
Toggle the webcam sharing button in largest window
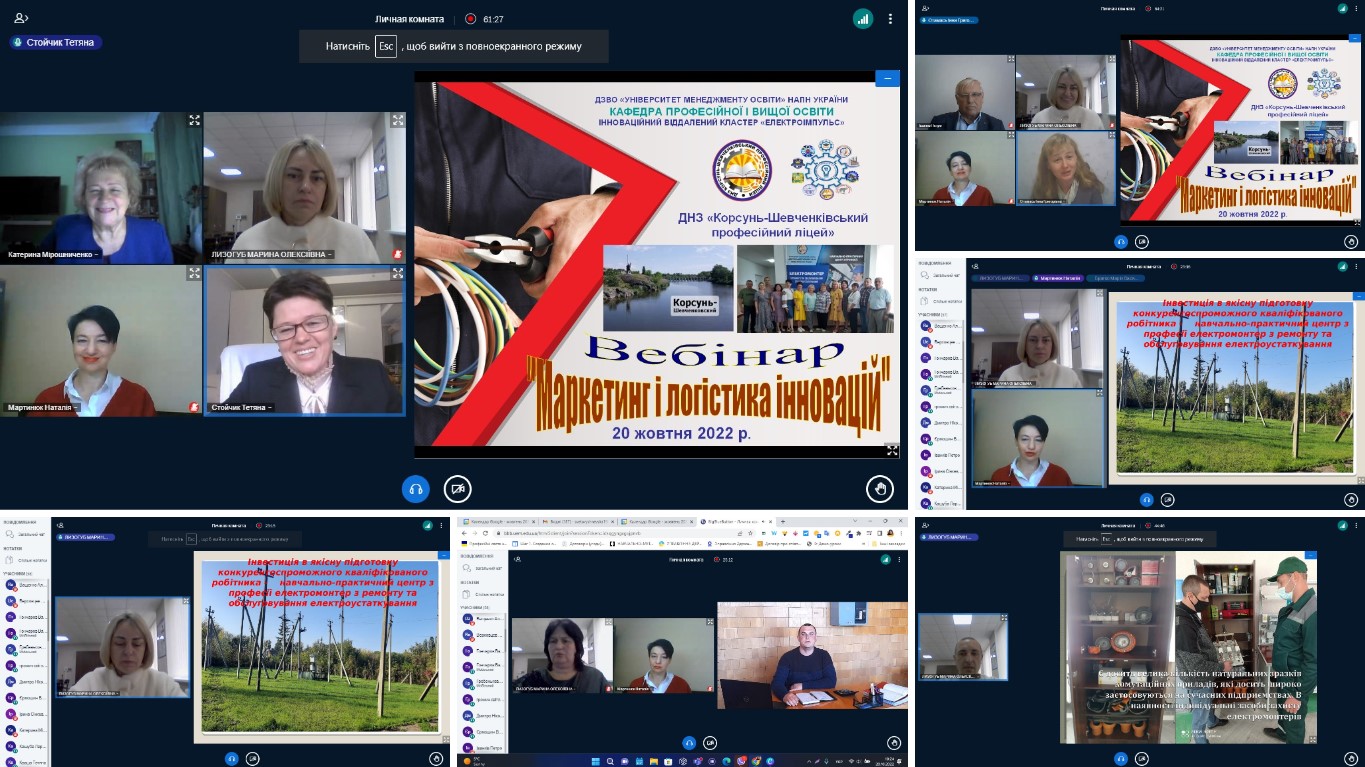(x=457, y=488)
